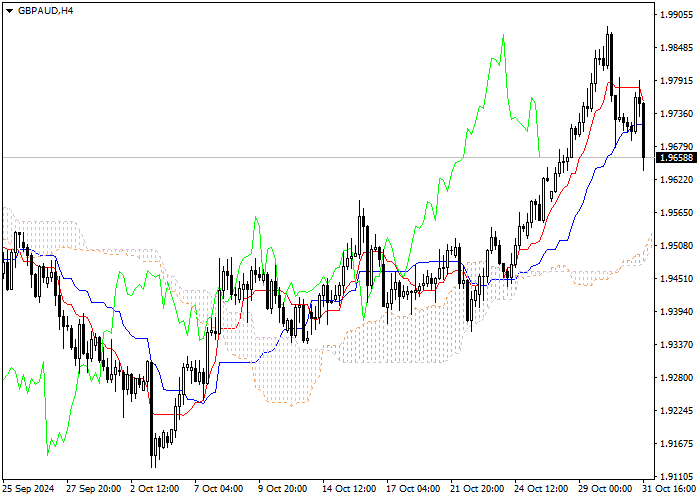Select the GBPAUD,H4 chart title label
The image size is (700, 500).
[x=45, y=11]
